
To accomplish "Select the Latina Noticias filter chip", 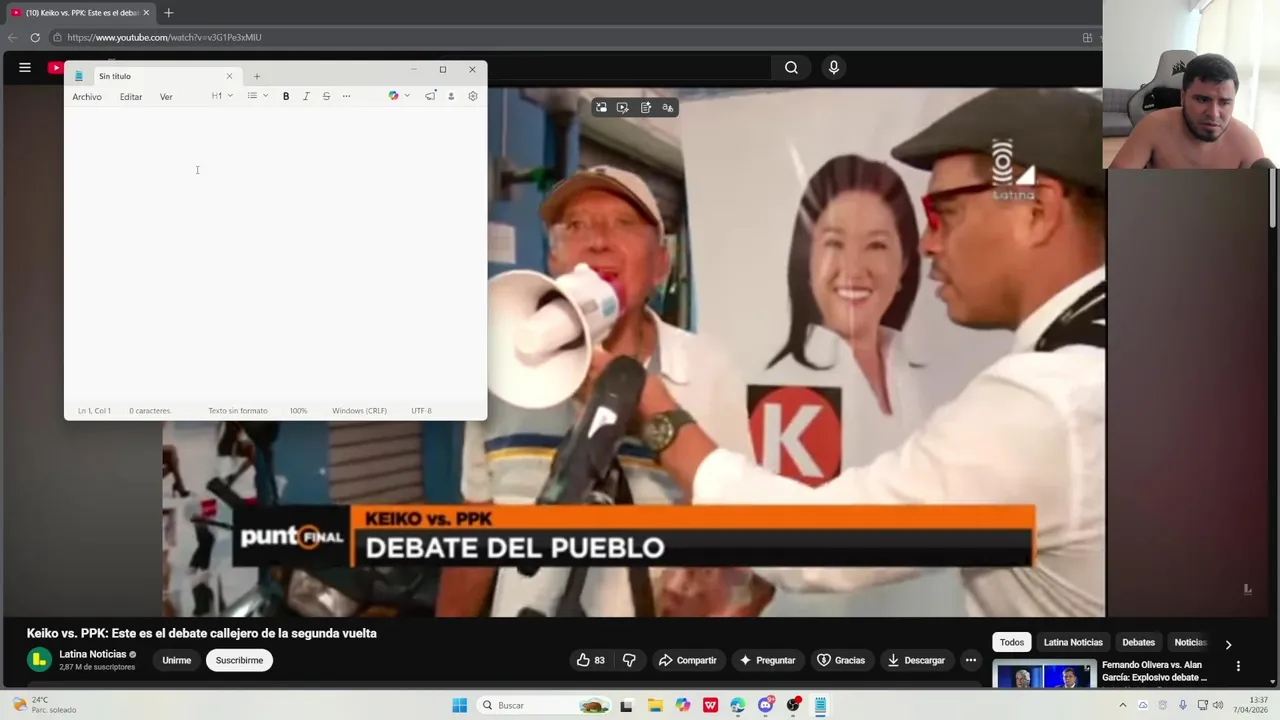I will coord(1073,642).
